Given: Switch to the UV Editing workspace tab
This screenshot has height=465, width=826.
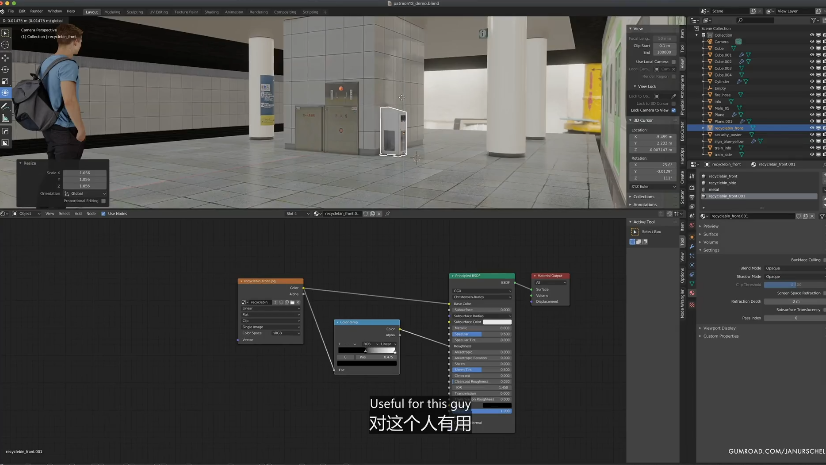Looking at the screenshot, I should pos(159,12).
